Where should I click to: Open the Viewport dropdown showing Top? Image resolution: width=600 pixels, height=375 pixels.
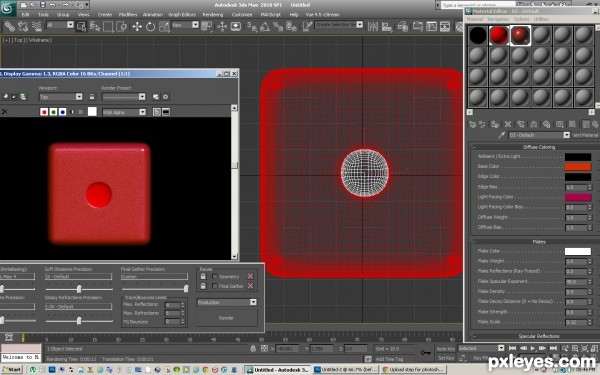(x=60, y=97)
